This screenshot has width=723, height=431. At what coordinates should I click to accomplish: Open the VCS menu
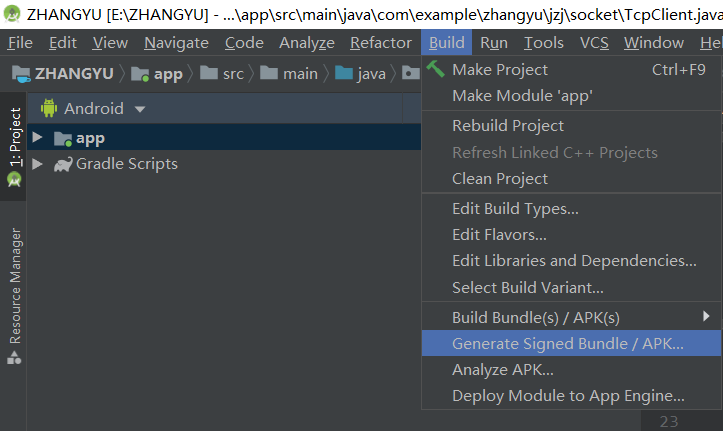tap(594, 43)
